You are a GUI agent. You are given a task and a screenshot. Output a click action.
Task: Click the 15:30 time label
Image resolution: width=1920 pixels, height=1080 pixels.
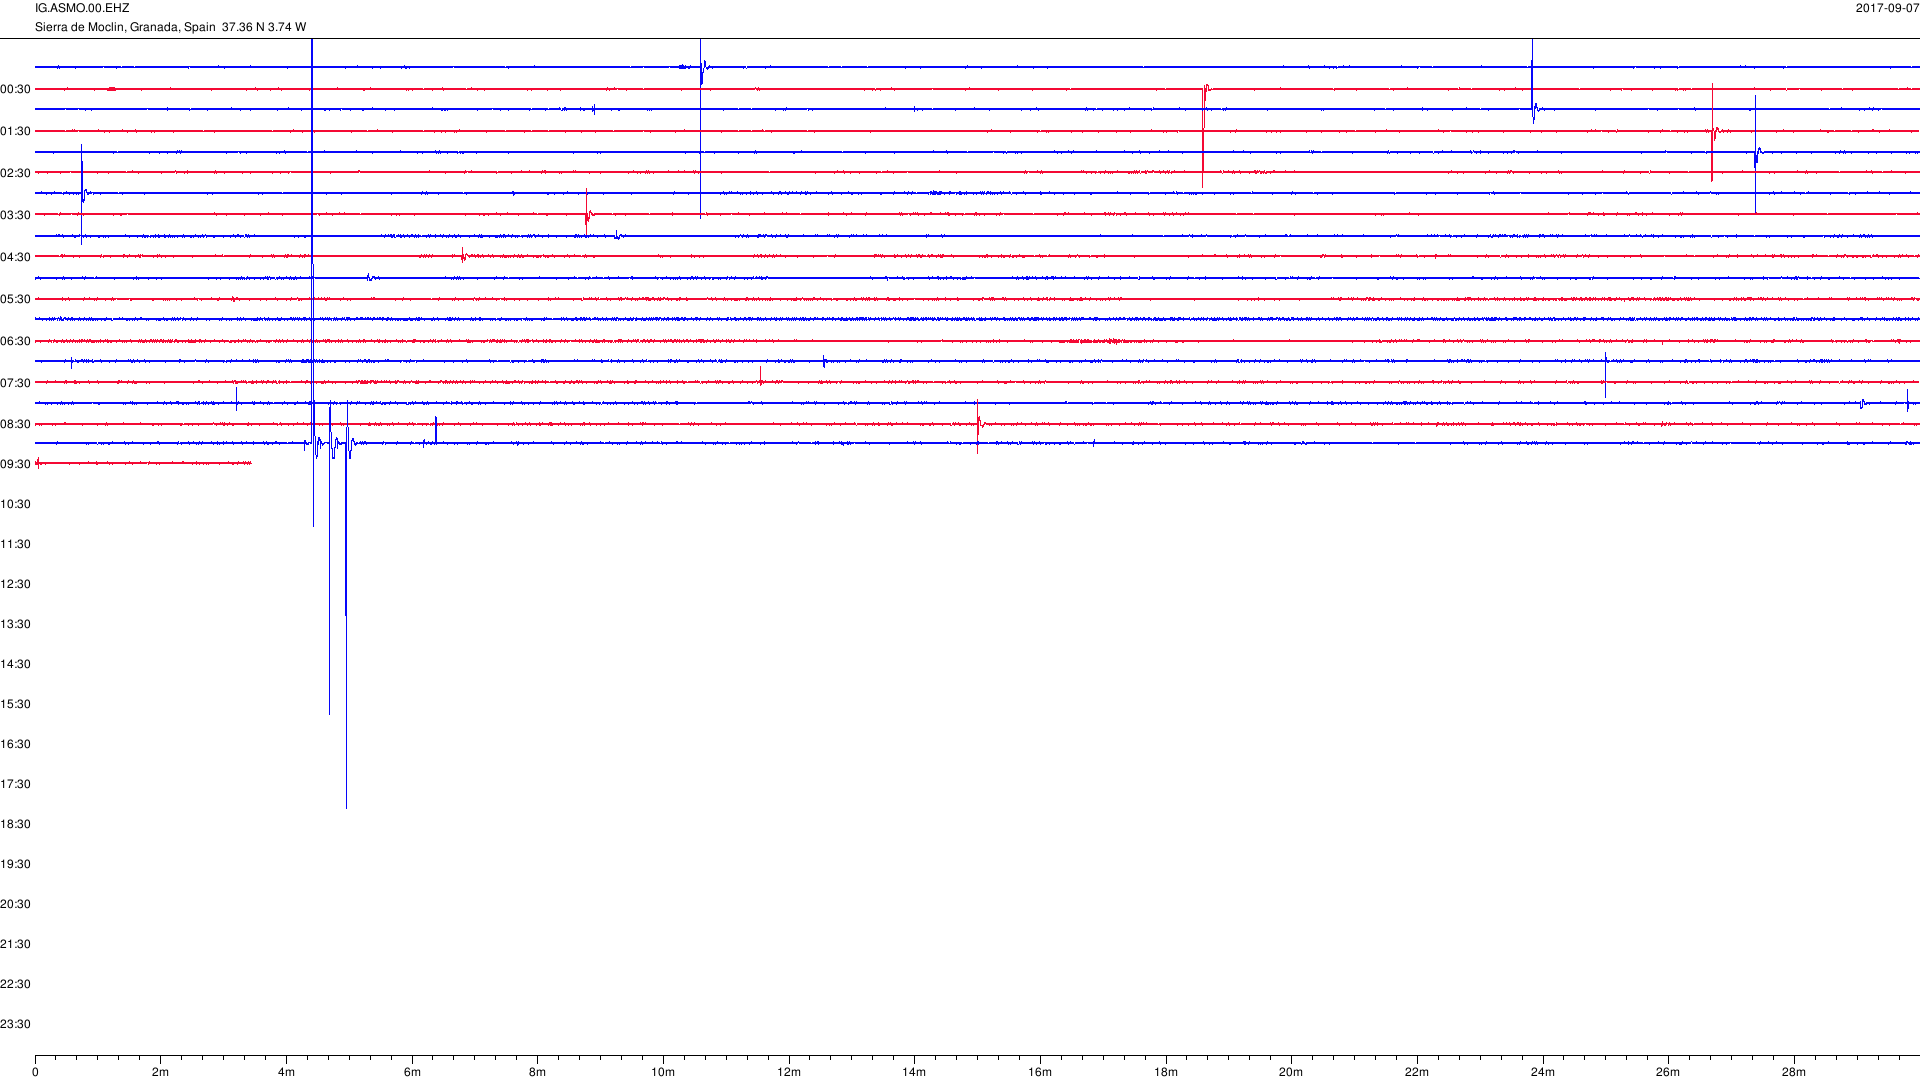(16, 705)
